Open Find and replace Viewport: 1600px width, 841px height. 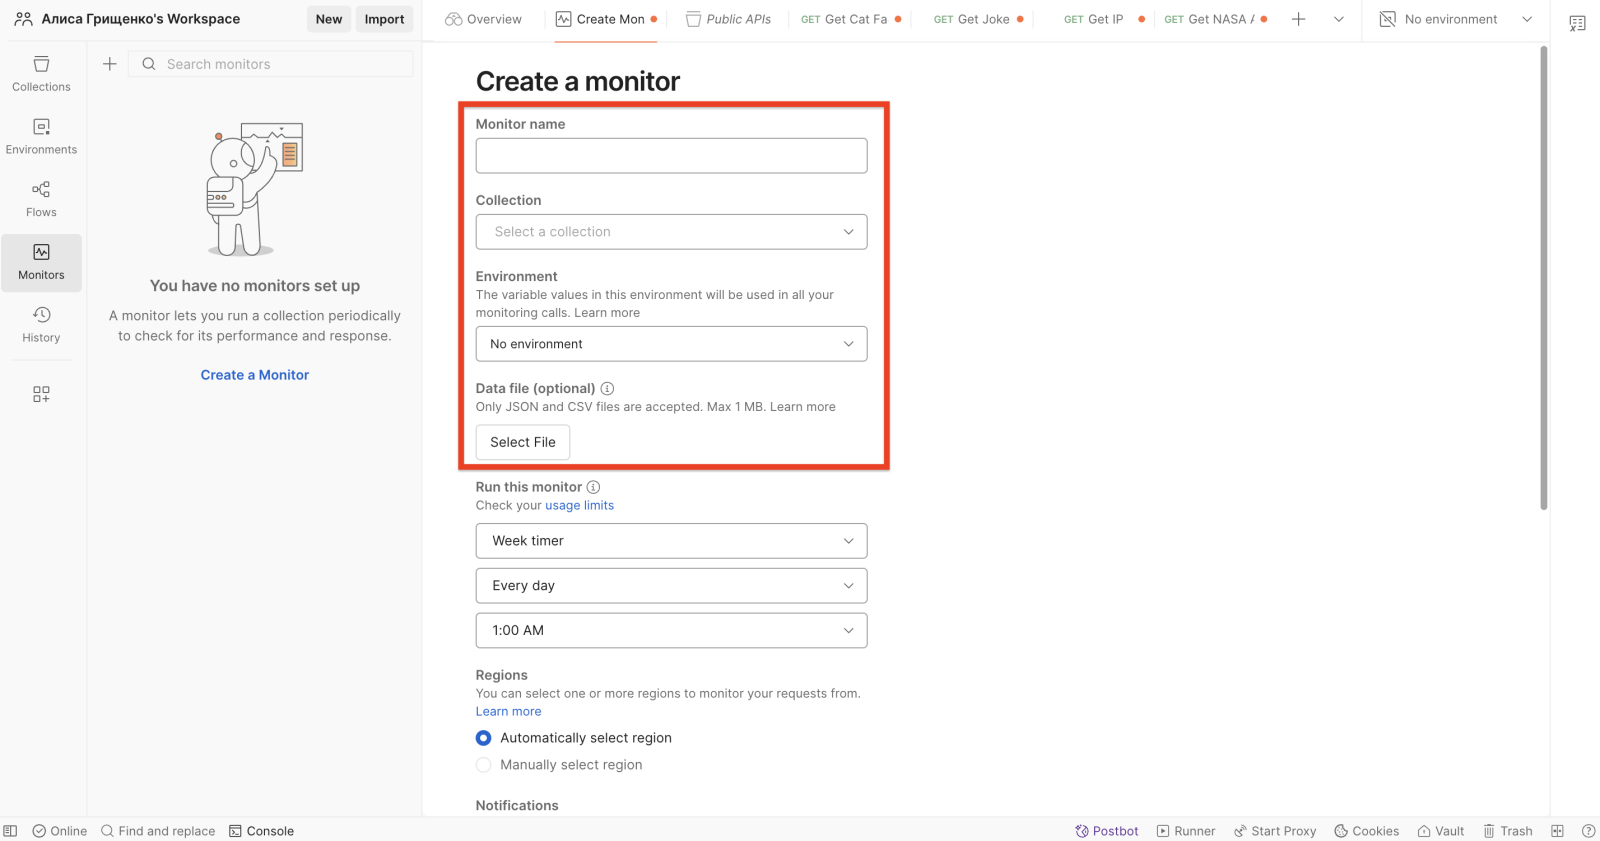[158, 831]
